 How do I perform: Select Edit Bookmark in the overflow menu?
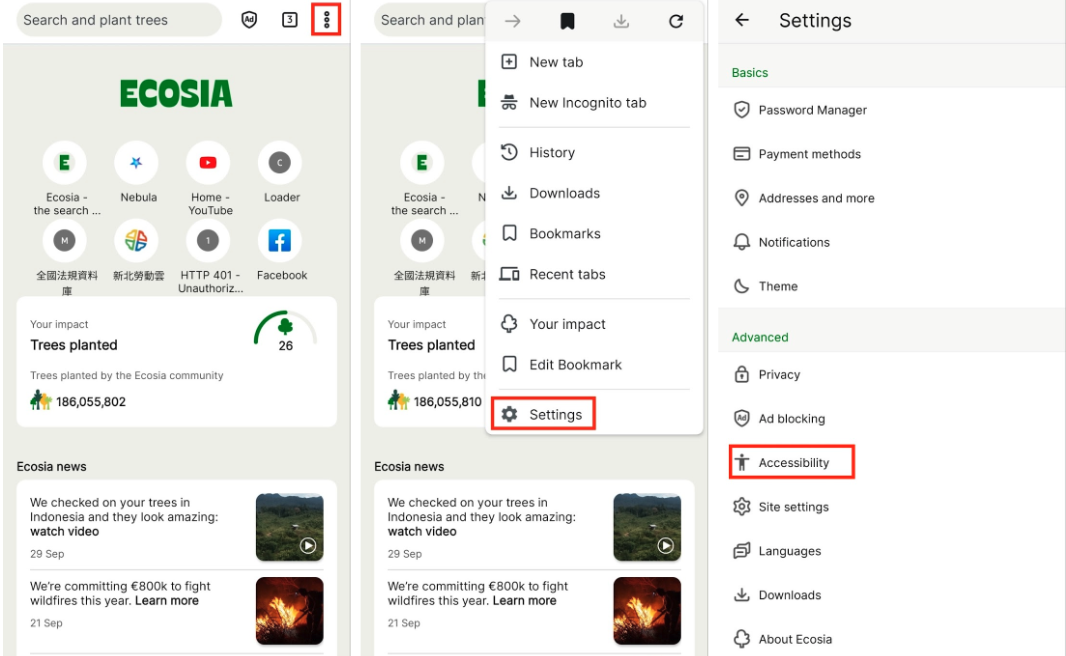coord(594,365)
